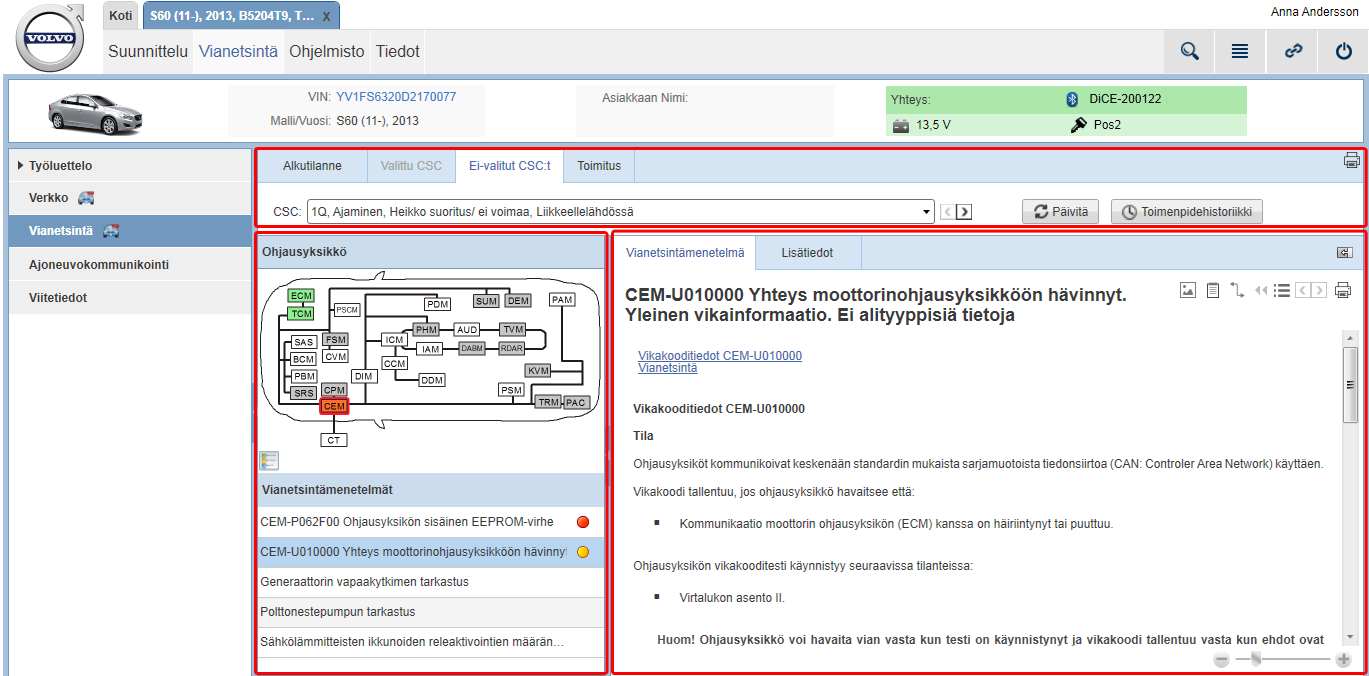Select the TCM control unit in the diagram
Viewport: 1369px width, 676px height.
[301, 314]
